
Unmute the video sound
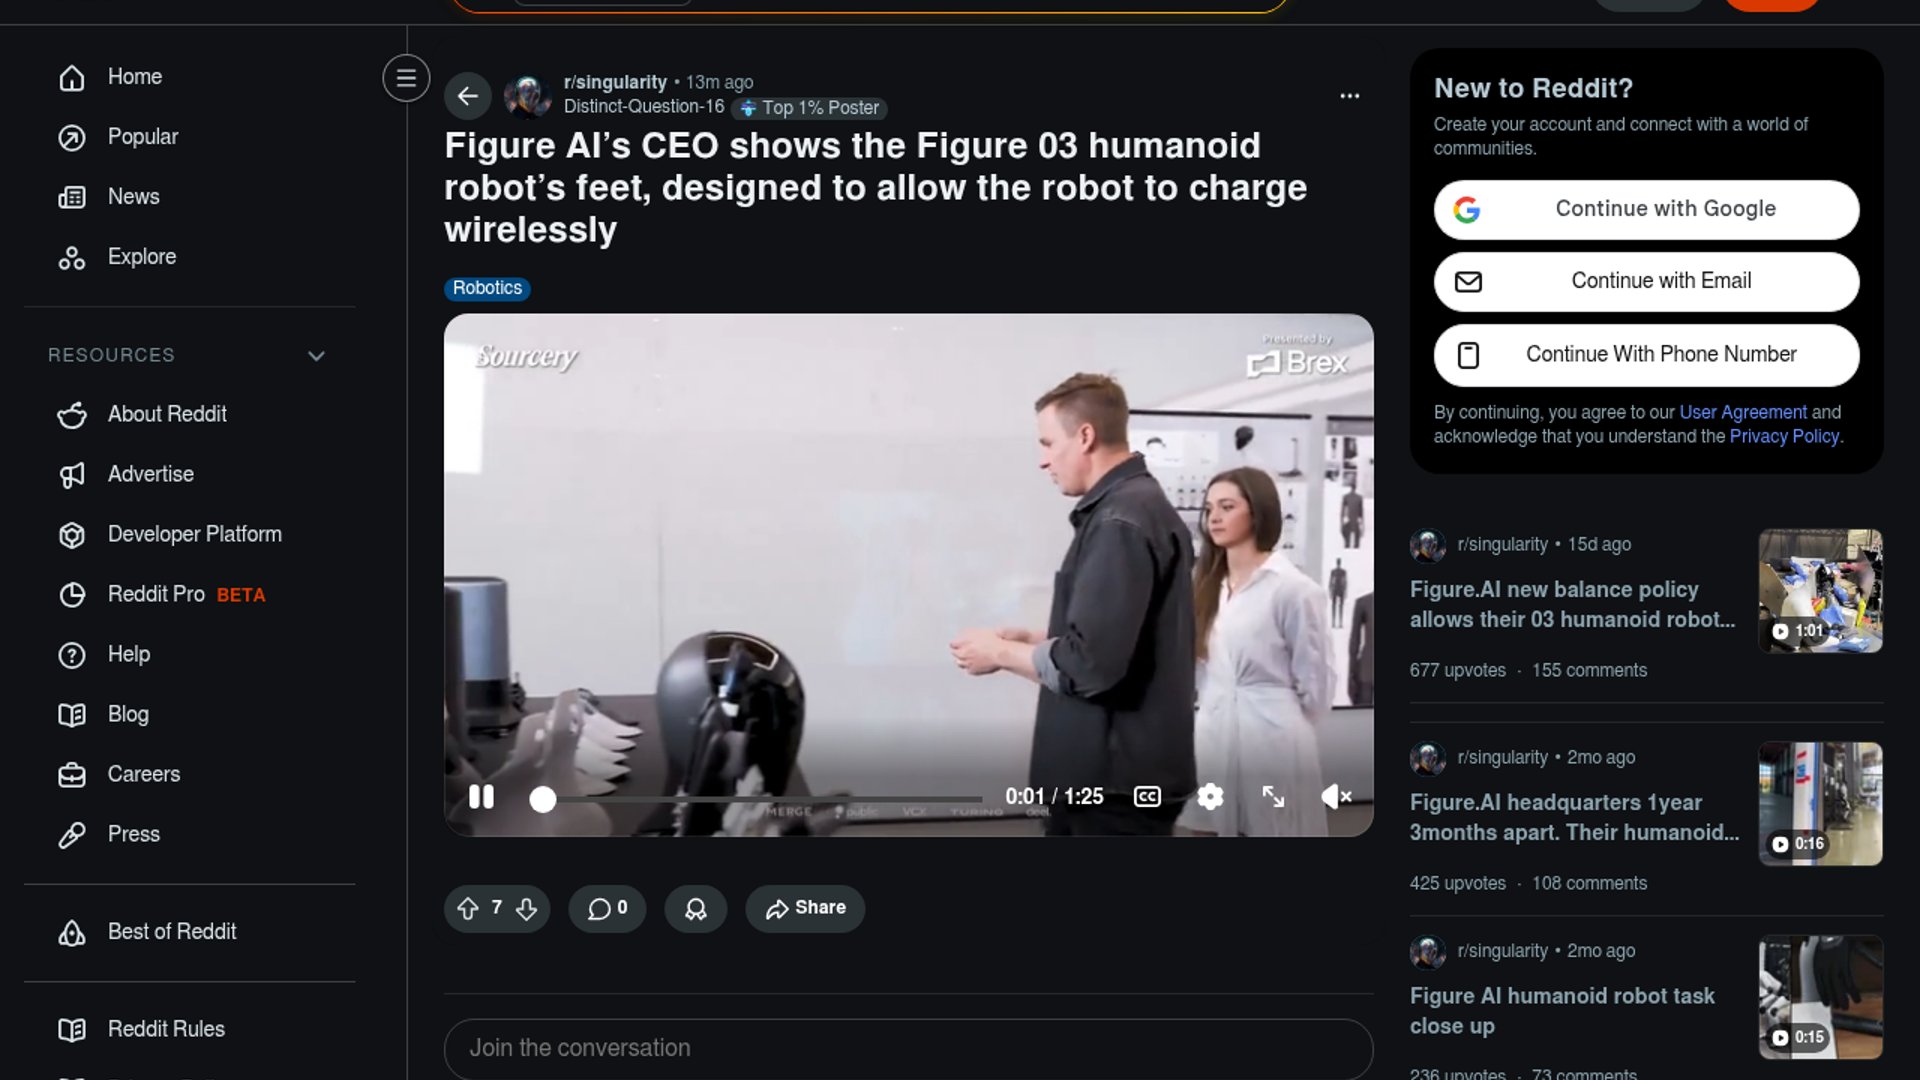(x=1336, y=797)
